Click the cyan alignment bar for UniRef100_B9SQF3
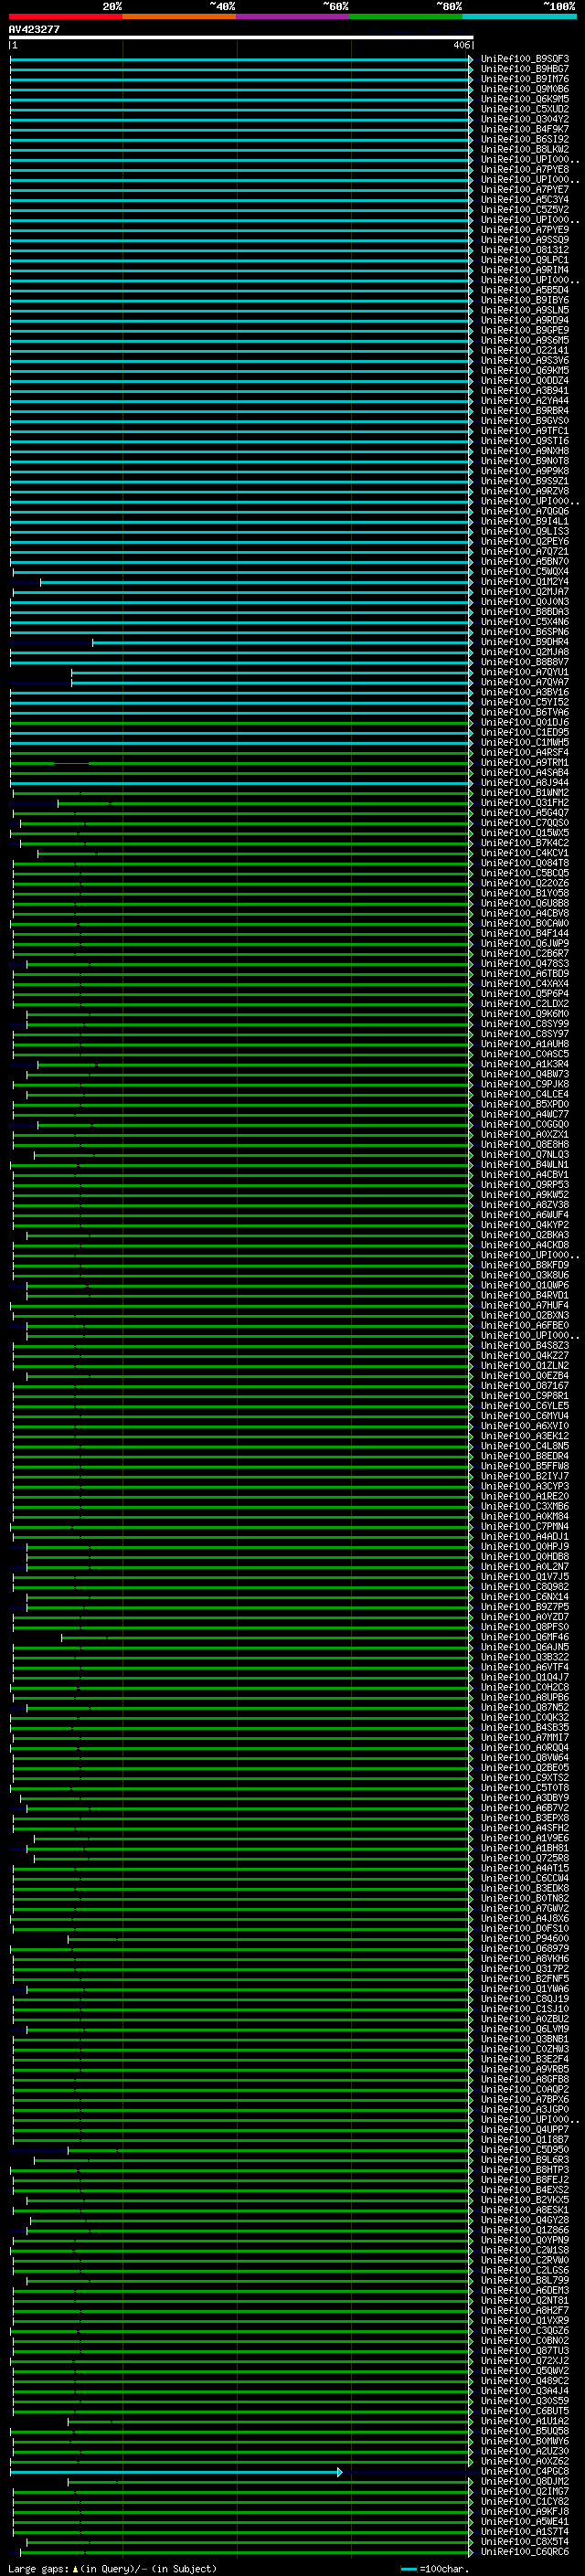This screenshot has height=2576, width=585. (241, 59)
